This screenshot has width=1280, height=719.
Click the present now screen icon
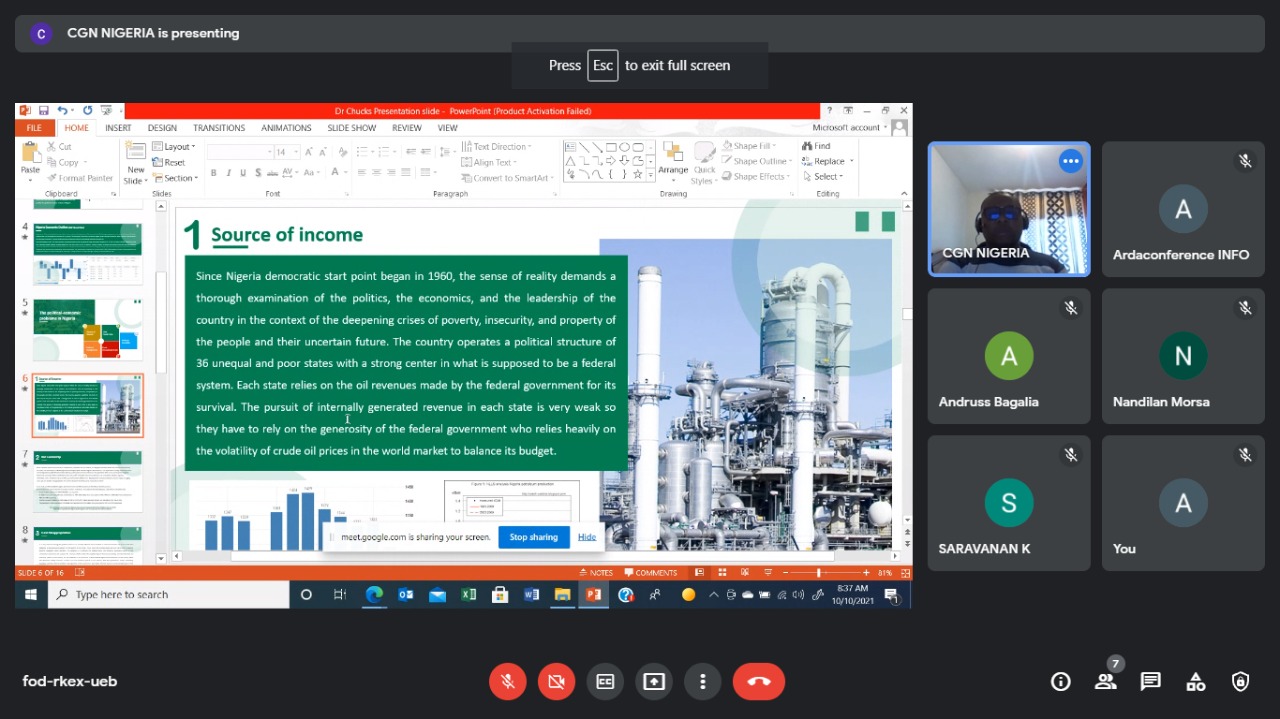[654, 681]
